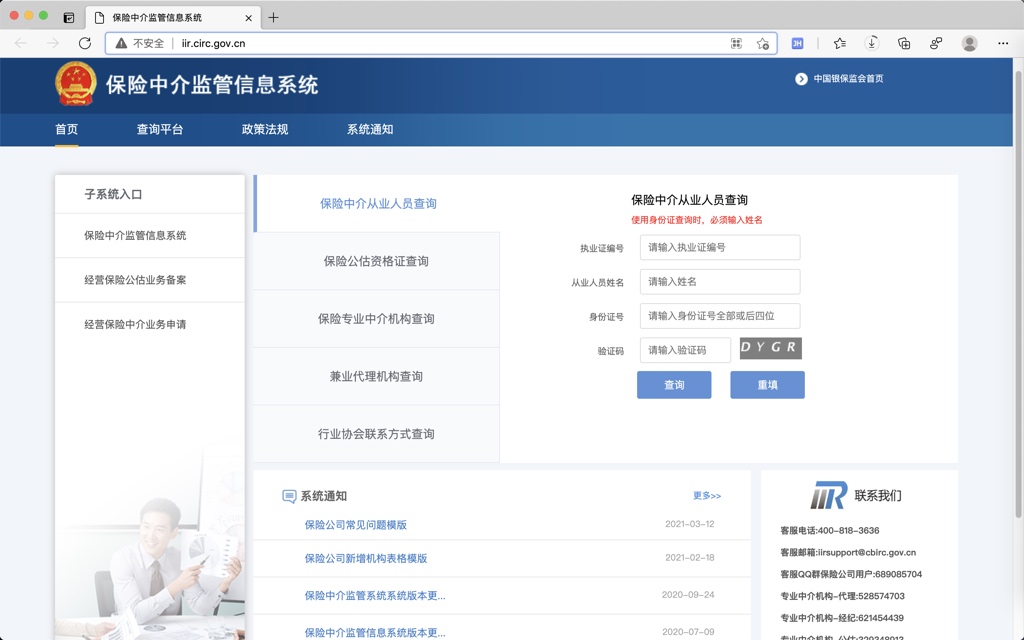Open notice 保险中介监管系统系统版本更...
Viewport: 1024px width, 640px height.
pyautogui.click(x=375, y=596)
